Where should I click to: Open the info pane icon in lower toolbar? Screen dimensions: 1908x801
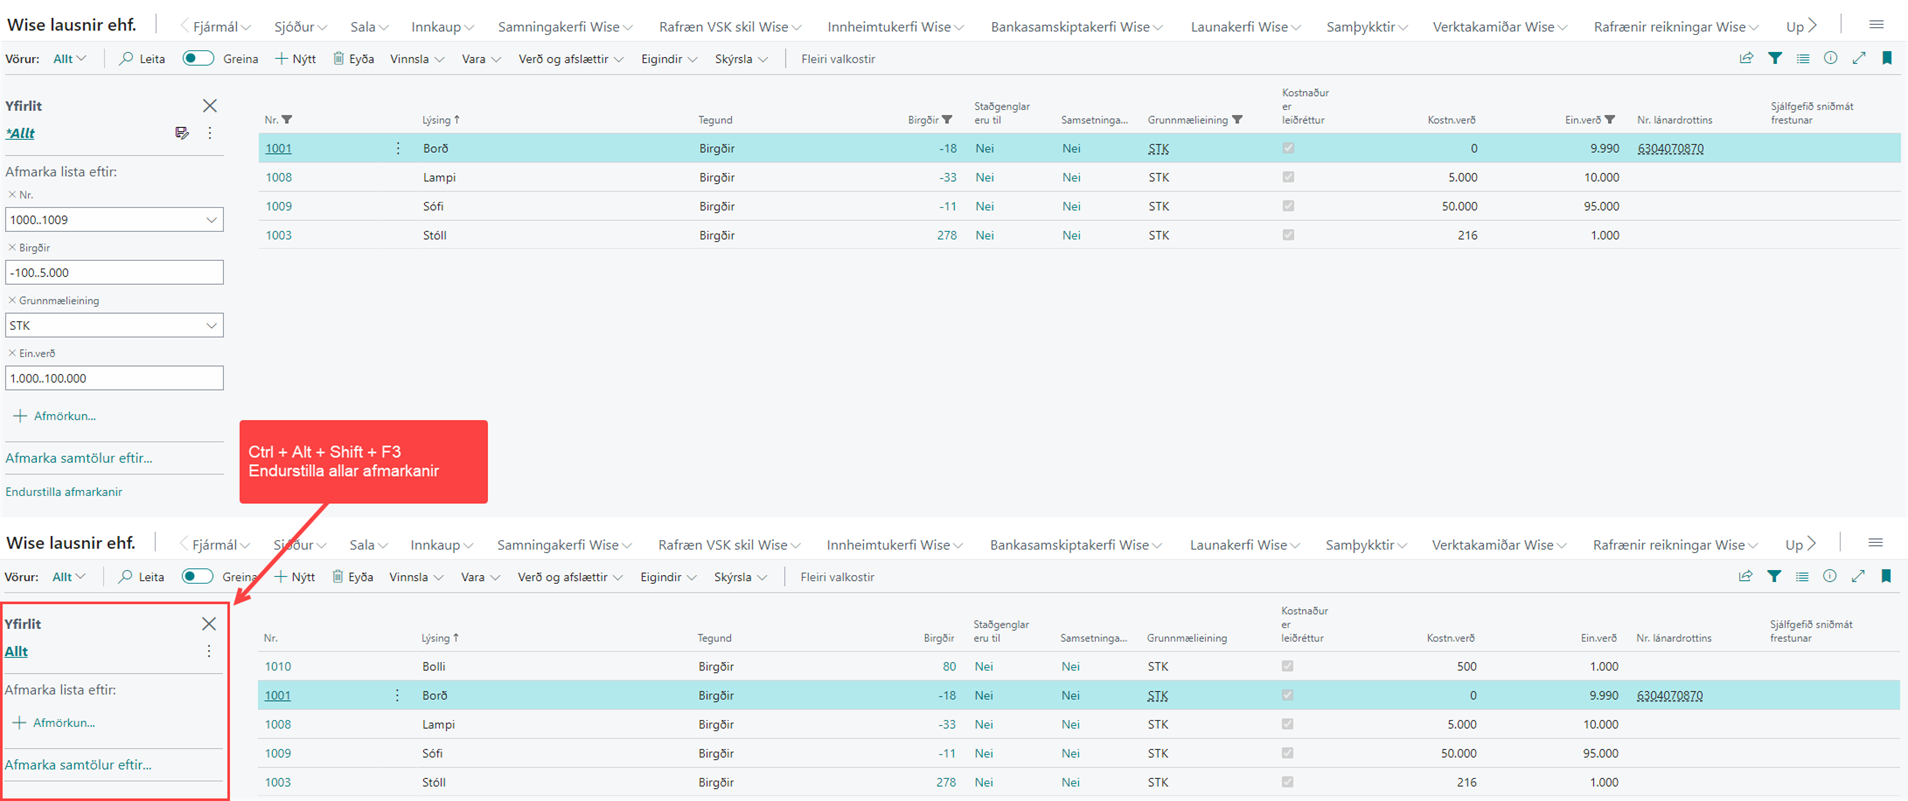[1829, 577]
